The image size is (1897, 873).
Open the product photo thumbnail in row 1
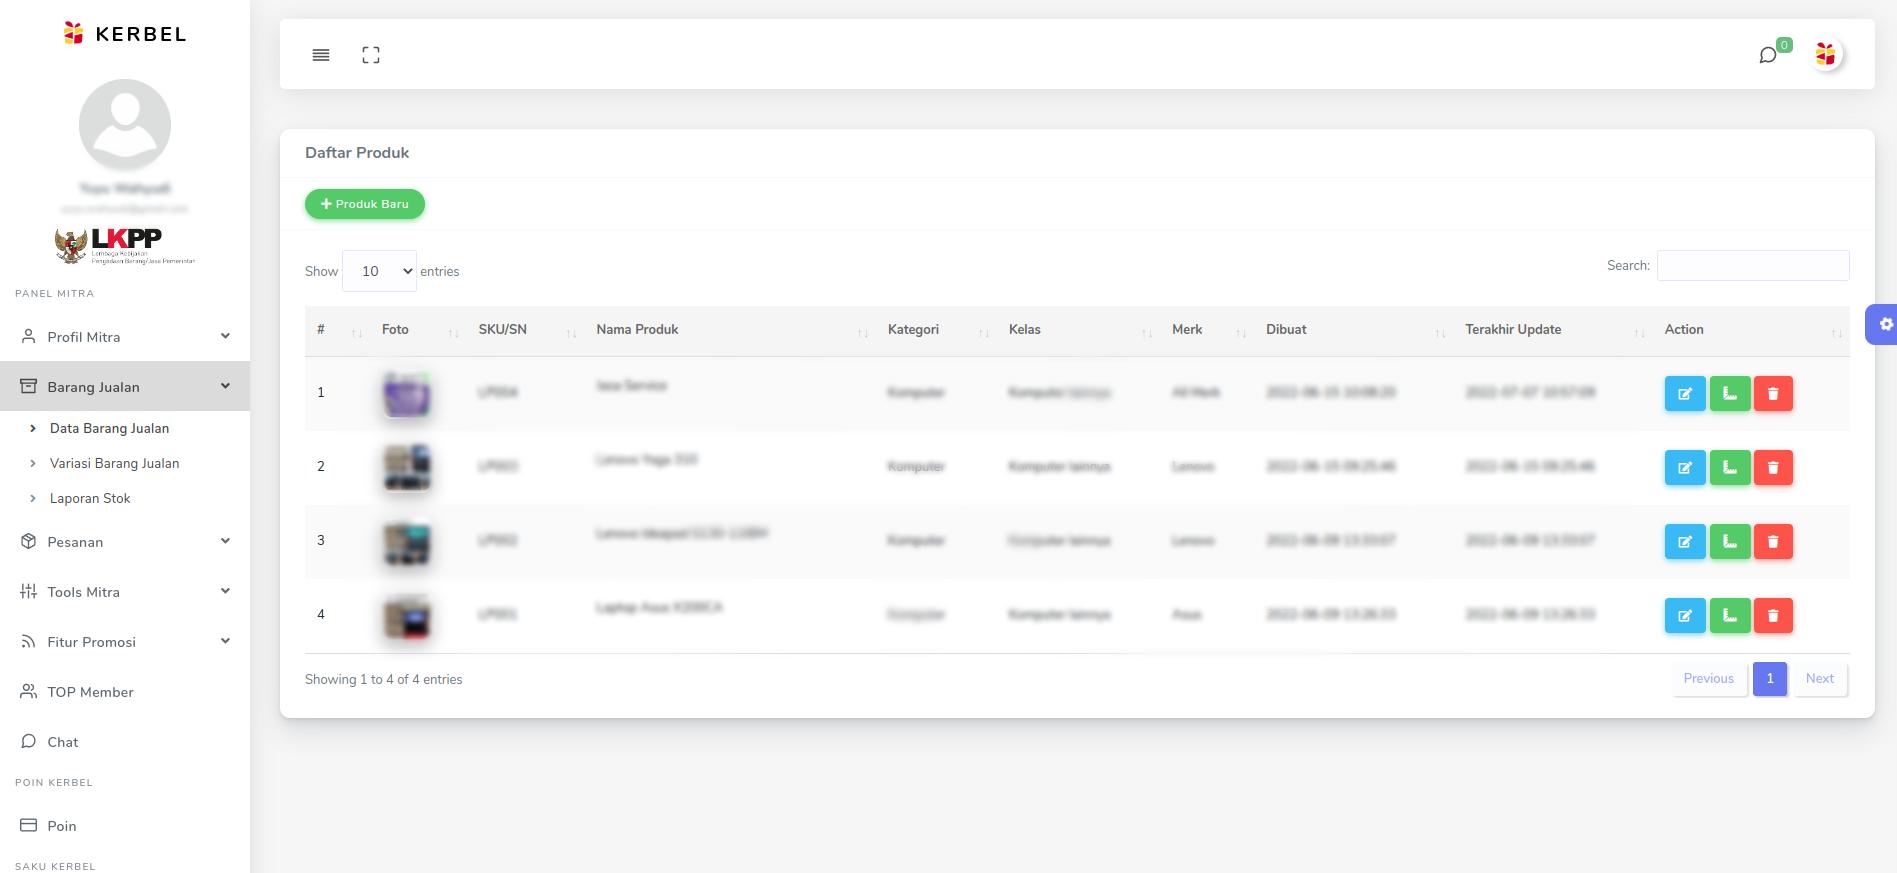coord(407,394)
